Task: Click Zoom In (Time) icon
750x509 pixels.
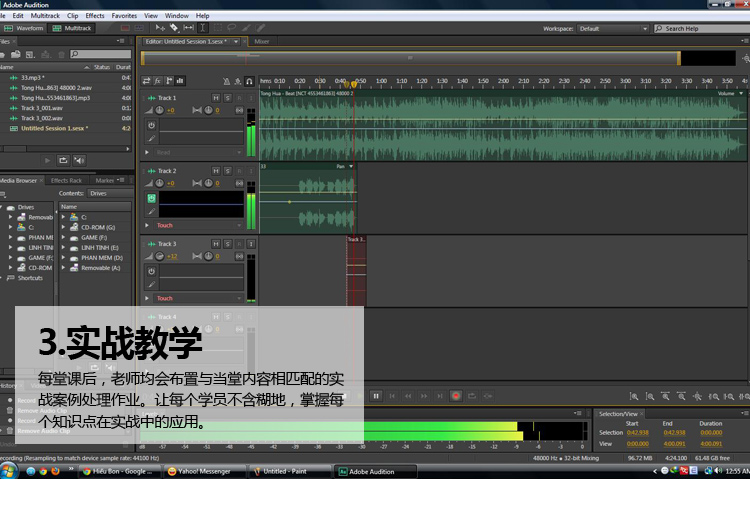Action: pos(665,396)
